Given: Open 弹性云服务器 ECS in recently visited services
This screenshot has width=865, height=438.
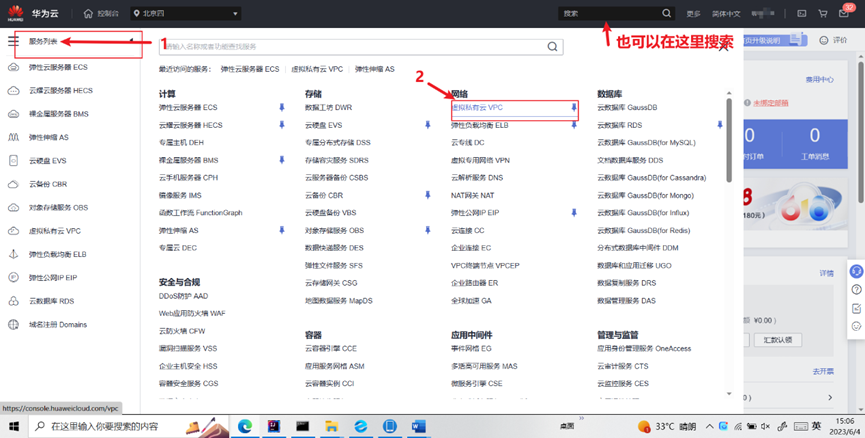Looking at the screenshot, I should [250, 69].
